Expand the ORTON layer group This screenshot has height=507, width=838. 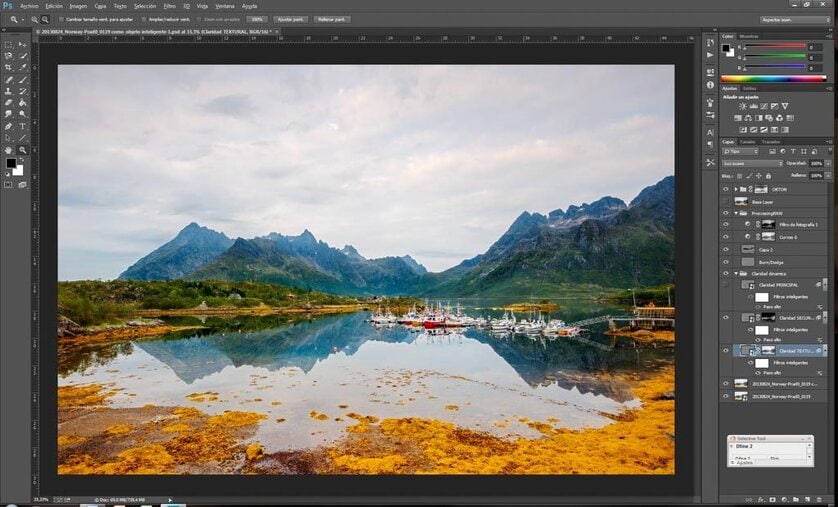click(736, 189)
